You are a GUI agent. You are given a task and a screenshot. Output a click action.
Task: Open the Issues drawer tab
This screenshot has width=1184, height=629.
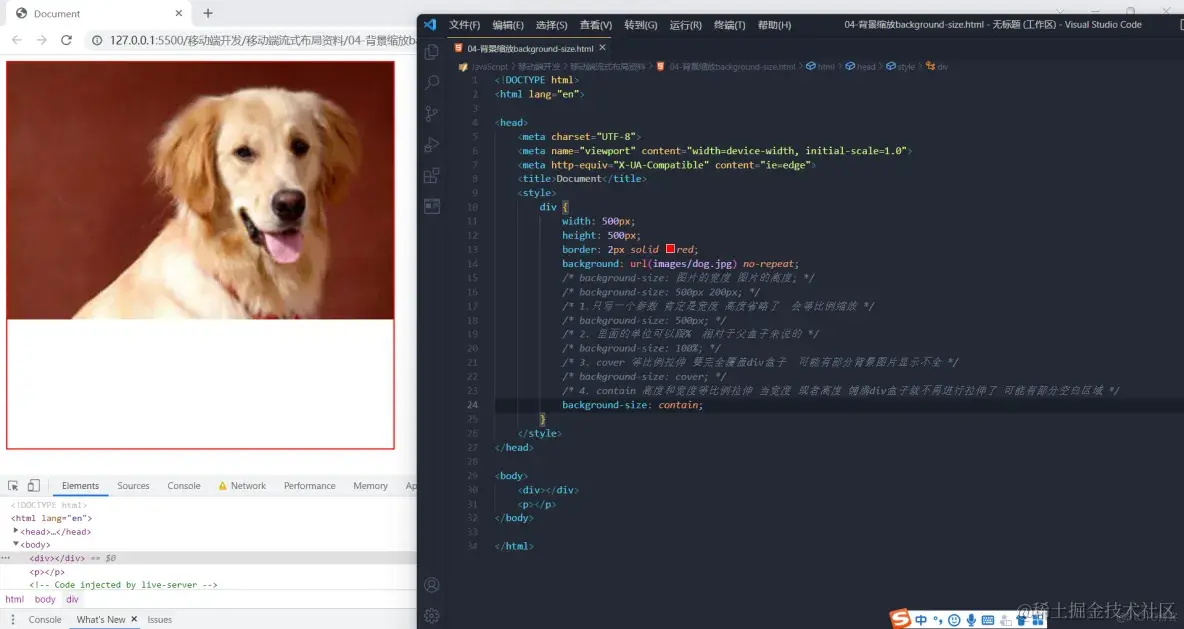[159, 619]
